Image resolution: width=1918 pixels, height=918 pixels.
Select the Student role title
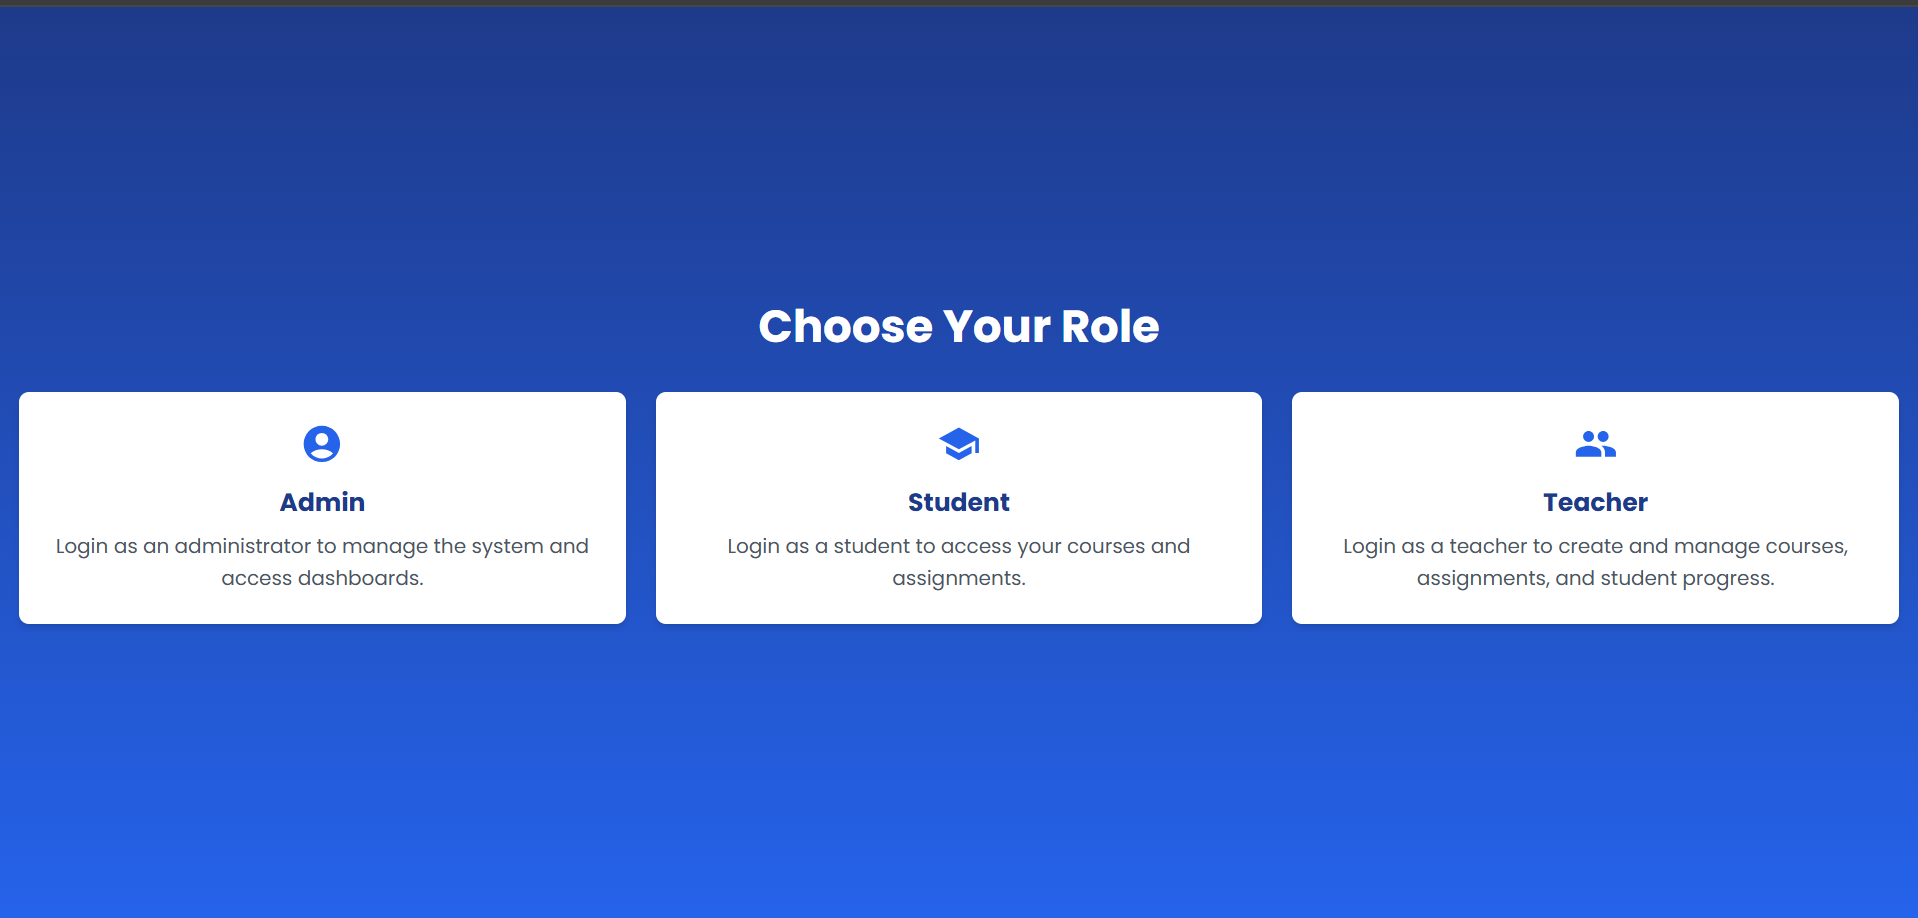pyautogui.click(x=959, y=502)
